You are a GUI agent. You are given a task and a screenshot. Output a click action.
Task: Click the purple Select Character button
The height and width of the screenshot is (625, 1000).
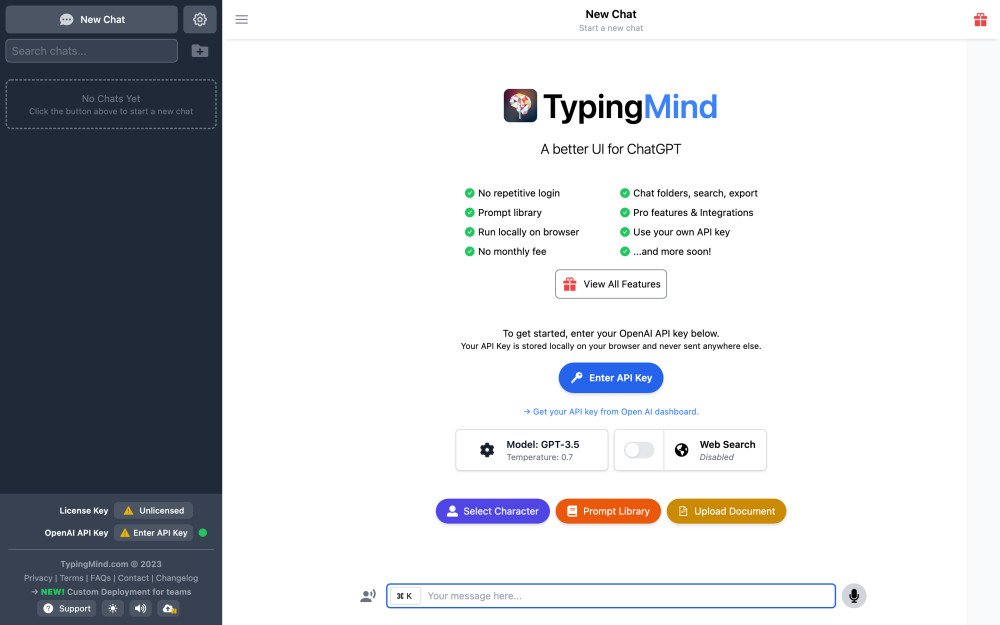(x=492, y=510)
